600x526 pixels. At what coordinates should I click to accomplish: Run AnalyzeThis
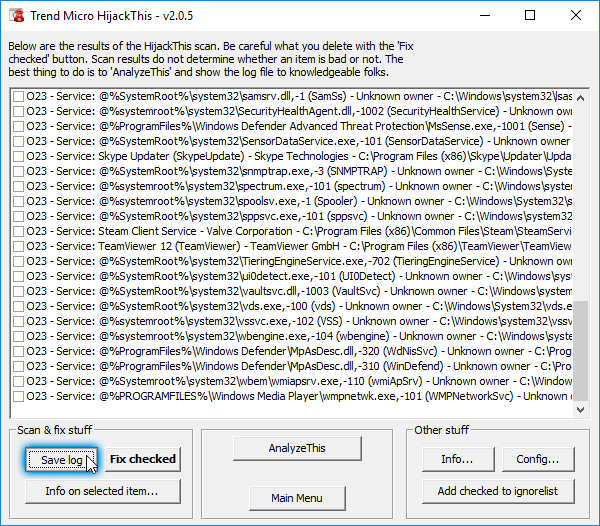pyautogui.click(x=297, y=448)
